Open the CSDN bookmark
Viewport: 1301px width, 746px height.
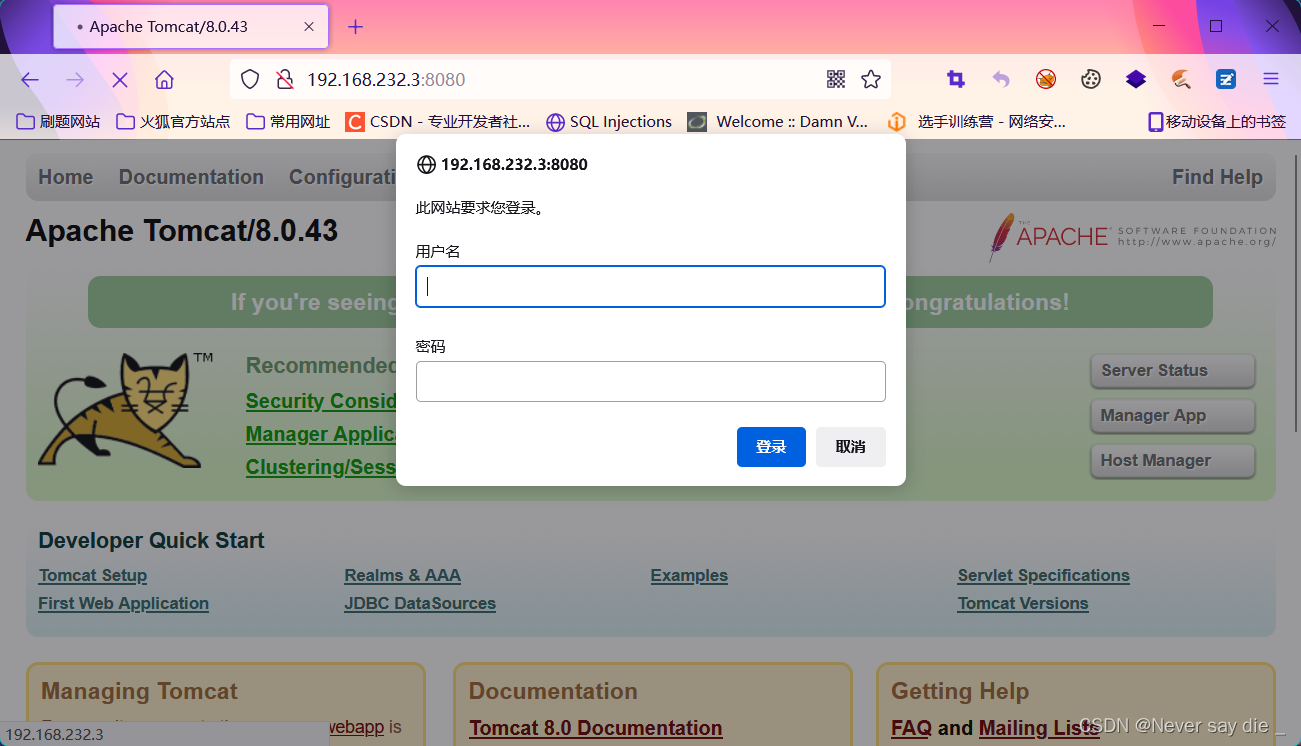point(438,122)
